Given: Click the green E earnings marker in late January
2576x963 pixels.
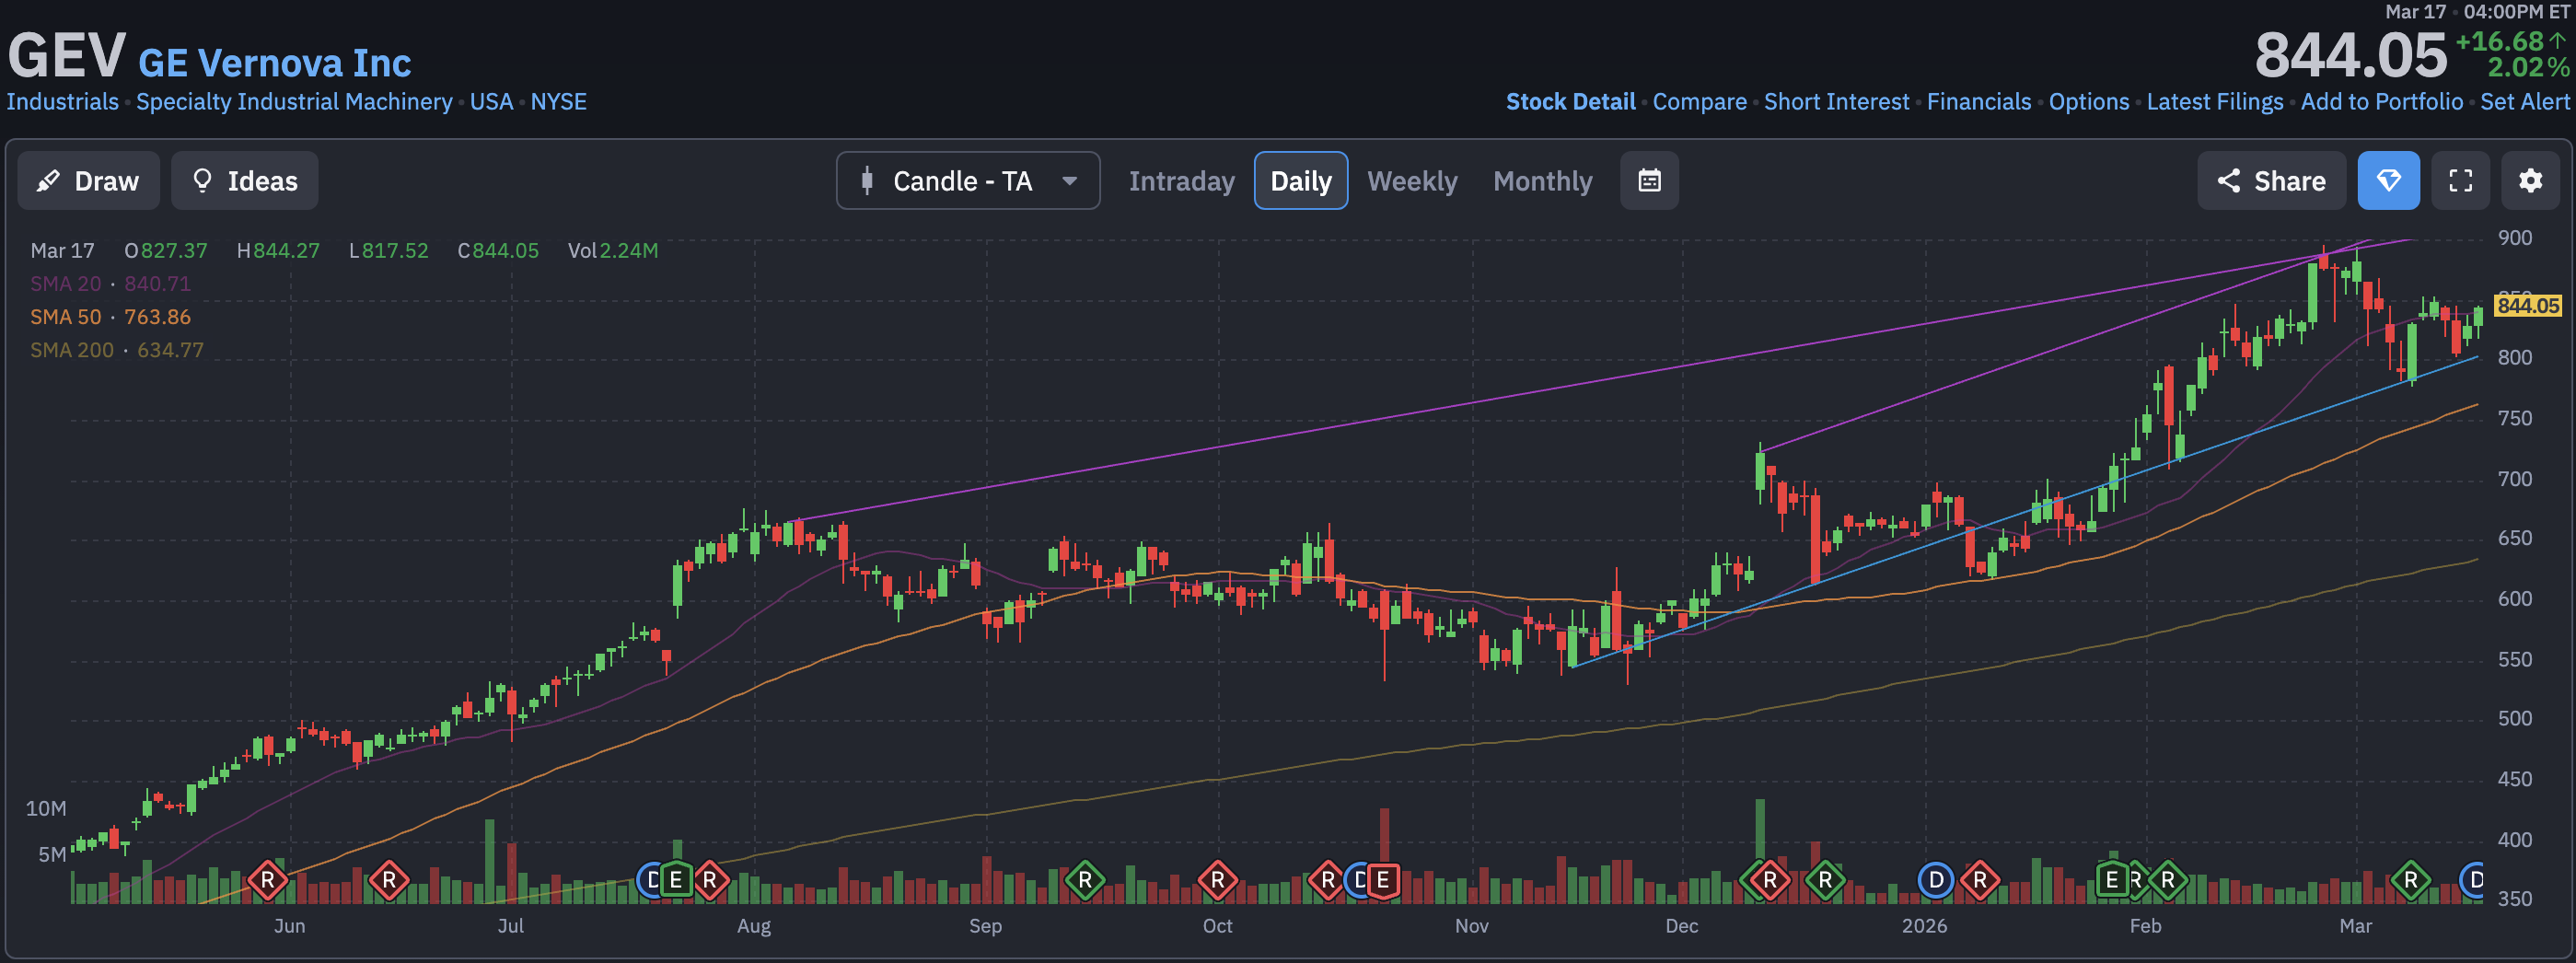Looking at the screenshot, I should click(x=2112, y=880).
